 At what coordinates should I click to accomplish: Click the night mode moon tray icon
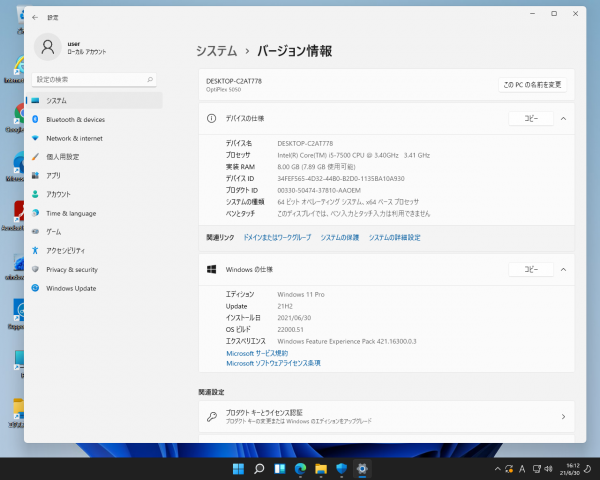(587, 469)
